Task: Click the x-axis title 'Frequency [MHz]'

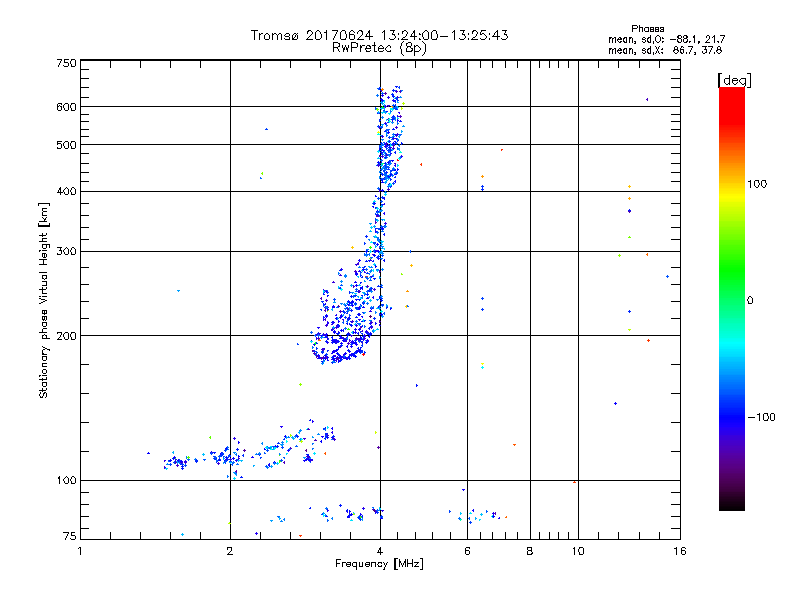Action: tap(379, 564)
